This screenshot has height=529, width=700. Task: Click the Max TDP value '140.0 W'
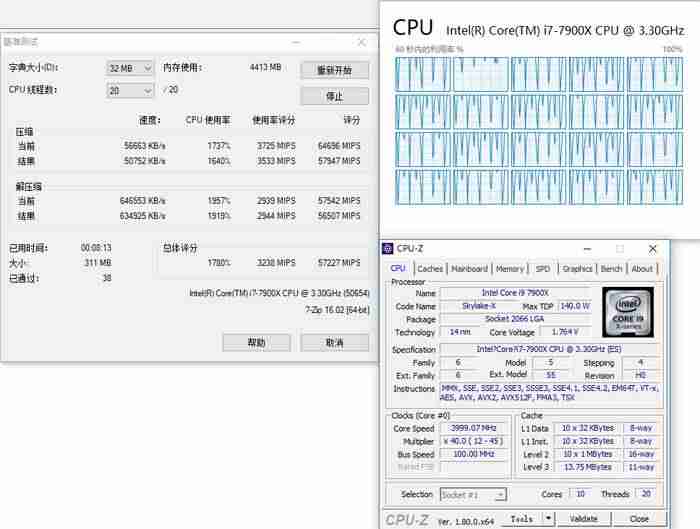pyautogui.click(x=575, y=306)
